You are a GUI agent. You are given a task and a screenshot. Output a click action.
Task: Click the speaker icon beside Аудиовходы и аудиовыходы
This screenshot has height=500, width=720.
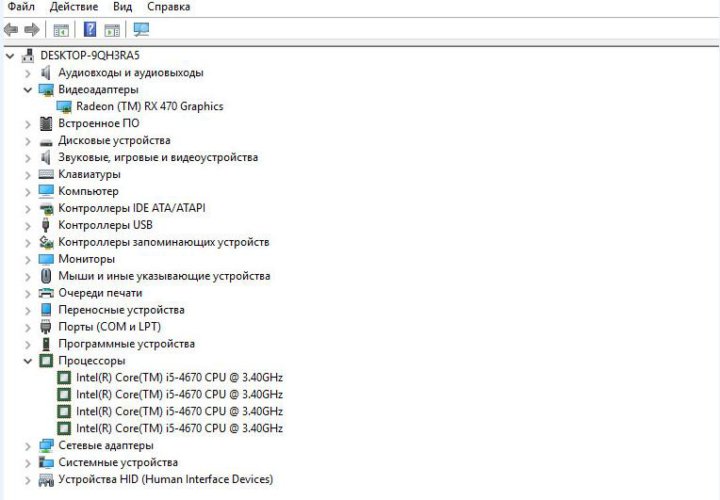click(45, 73)
